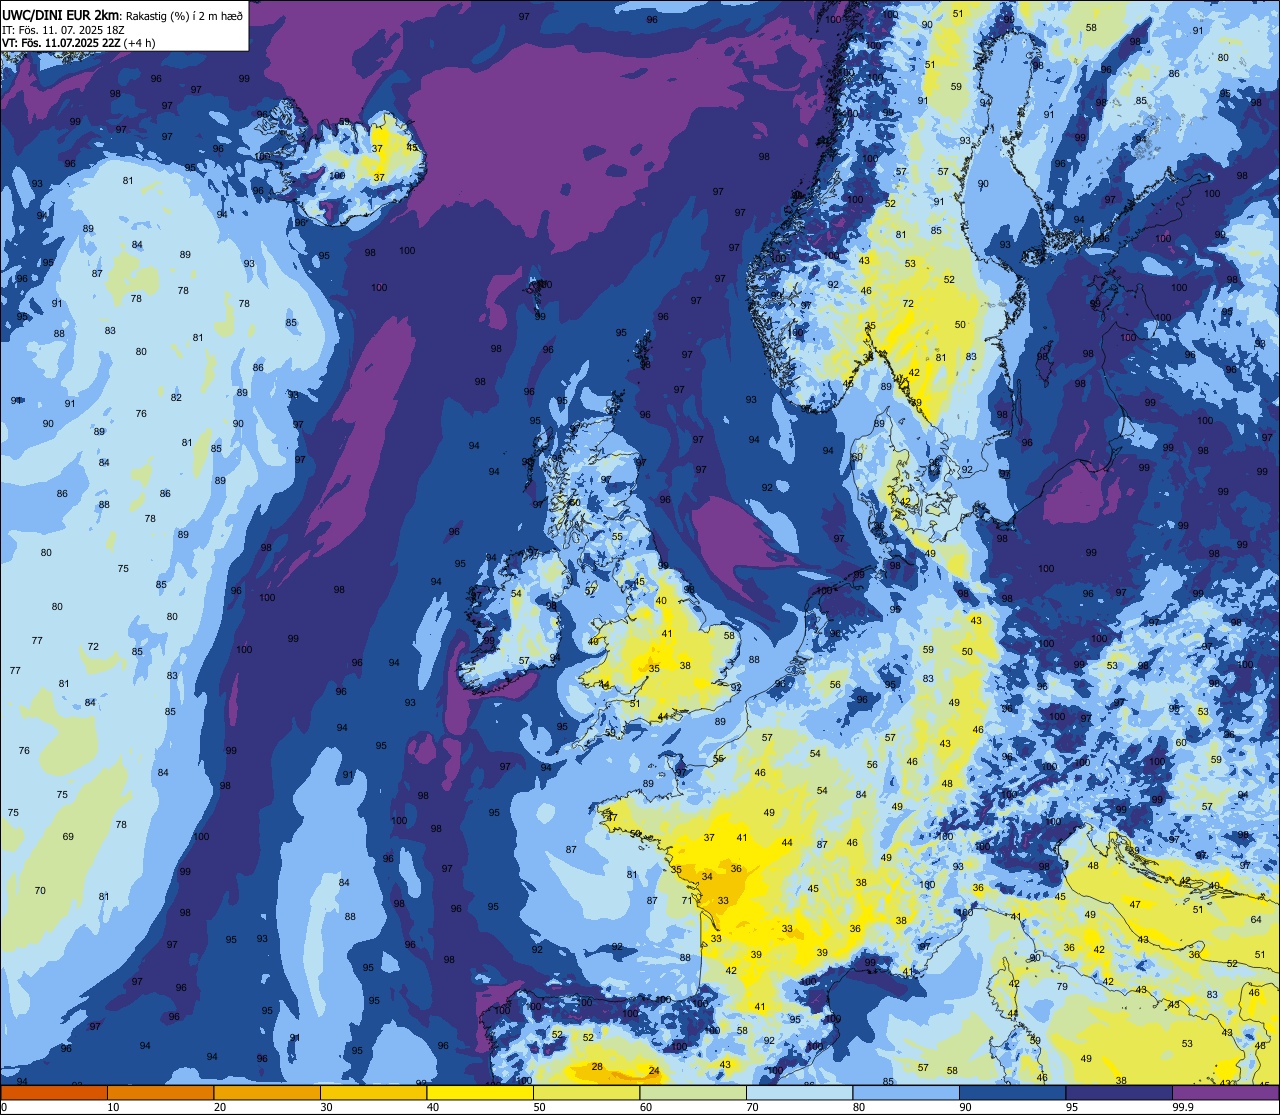Click the 90–95 medium blue legend swatch
This screenshot has width=1280, height=1115.
[x=1012, y=1092]
